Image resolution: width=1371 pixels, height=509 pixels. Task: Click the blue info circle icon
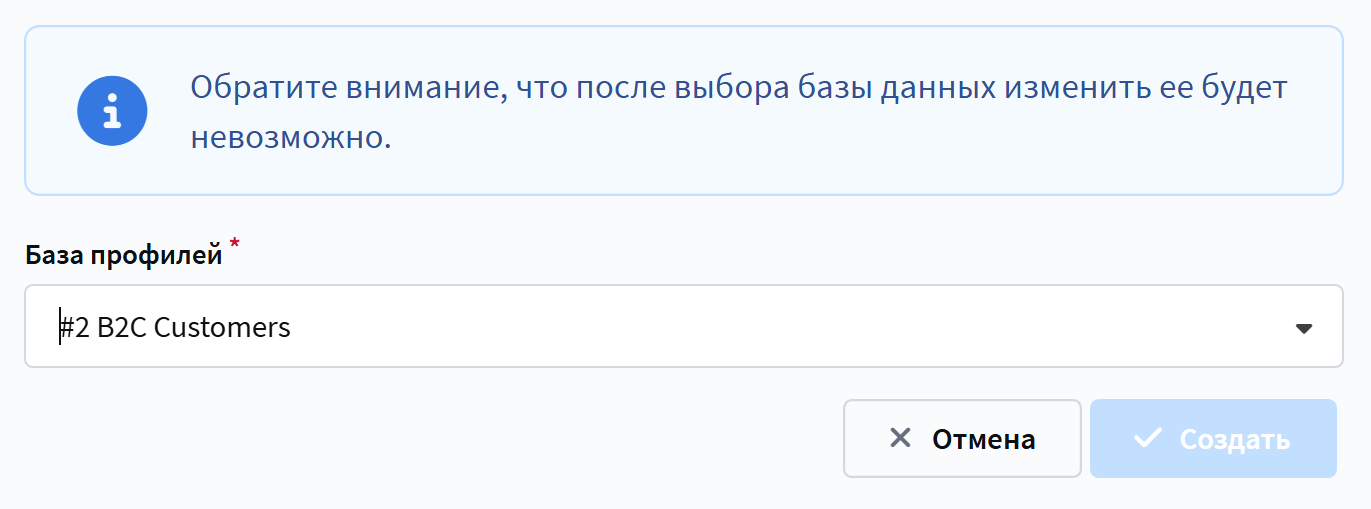[x=112, y=110]
